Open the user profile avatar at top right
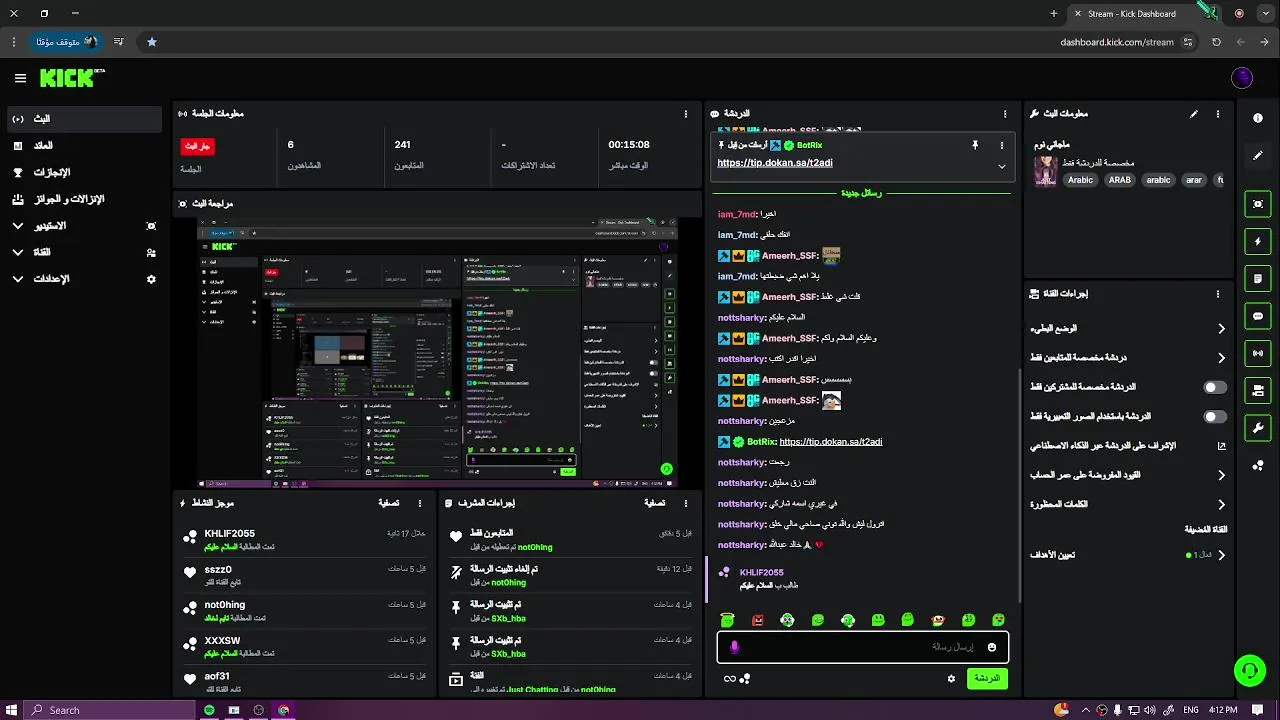Image resolution: width=1280 pixels, height=720 pixels. (1242, 78)
